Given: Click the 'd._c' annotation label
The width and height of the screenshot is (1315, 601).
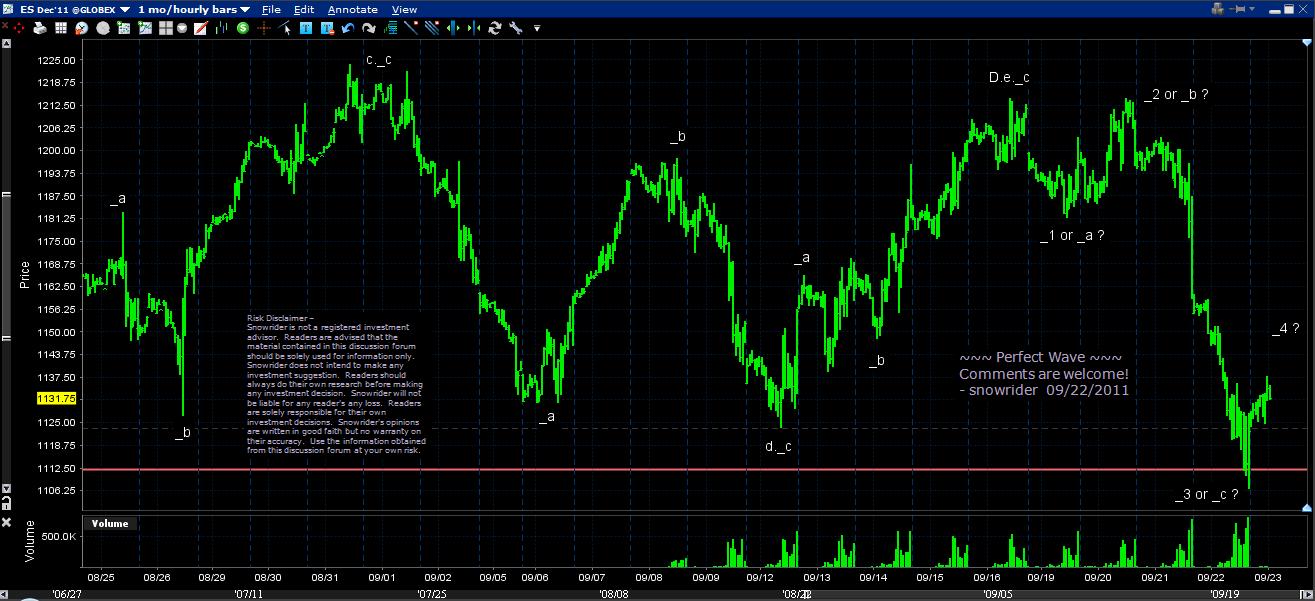Looking at the screenshot, I should pos(779,446).
